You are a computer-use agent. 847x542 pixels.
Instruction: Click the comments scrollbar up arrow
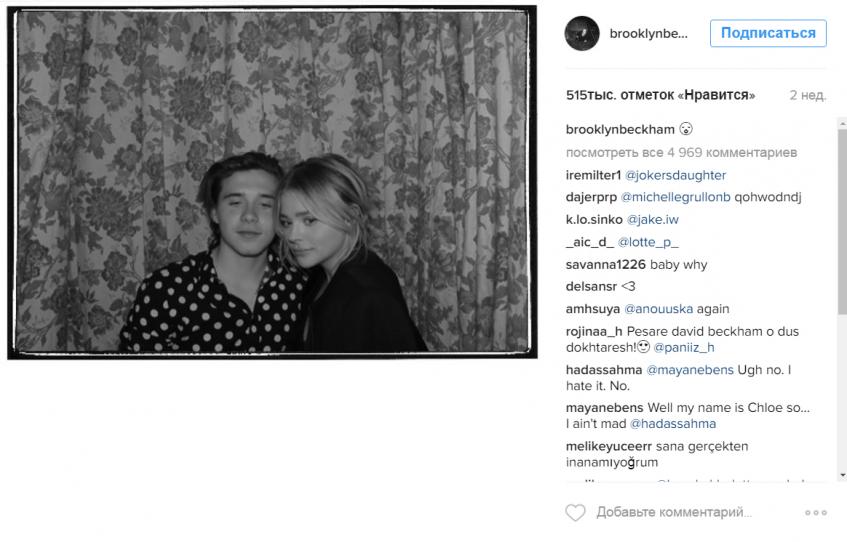pyautogui.click(x=842, y=124)
